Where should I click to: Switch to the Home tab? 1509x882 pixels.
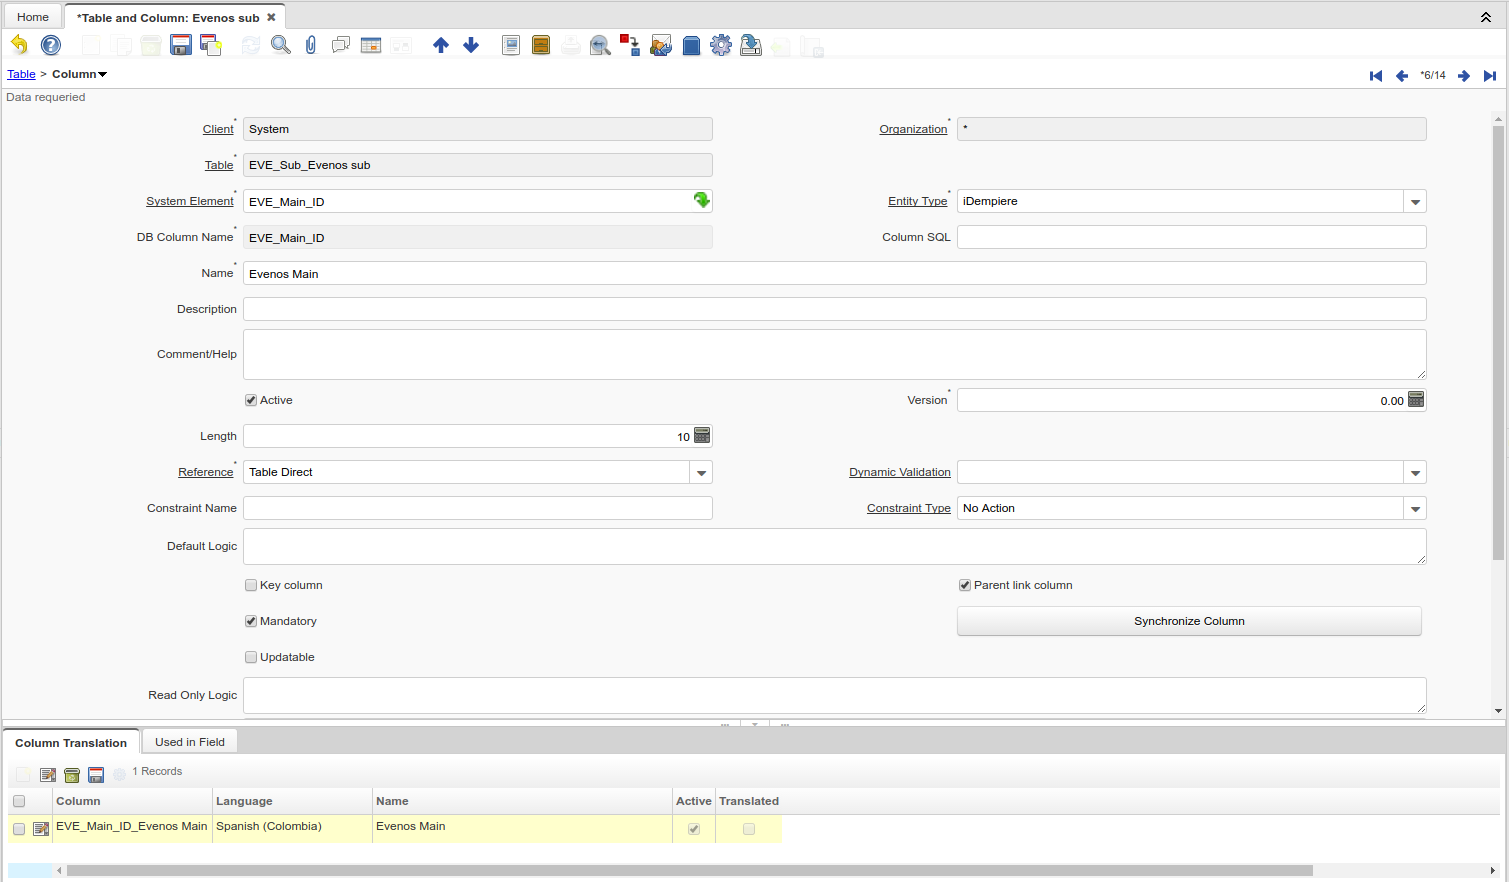click(33, 17)
